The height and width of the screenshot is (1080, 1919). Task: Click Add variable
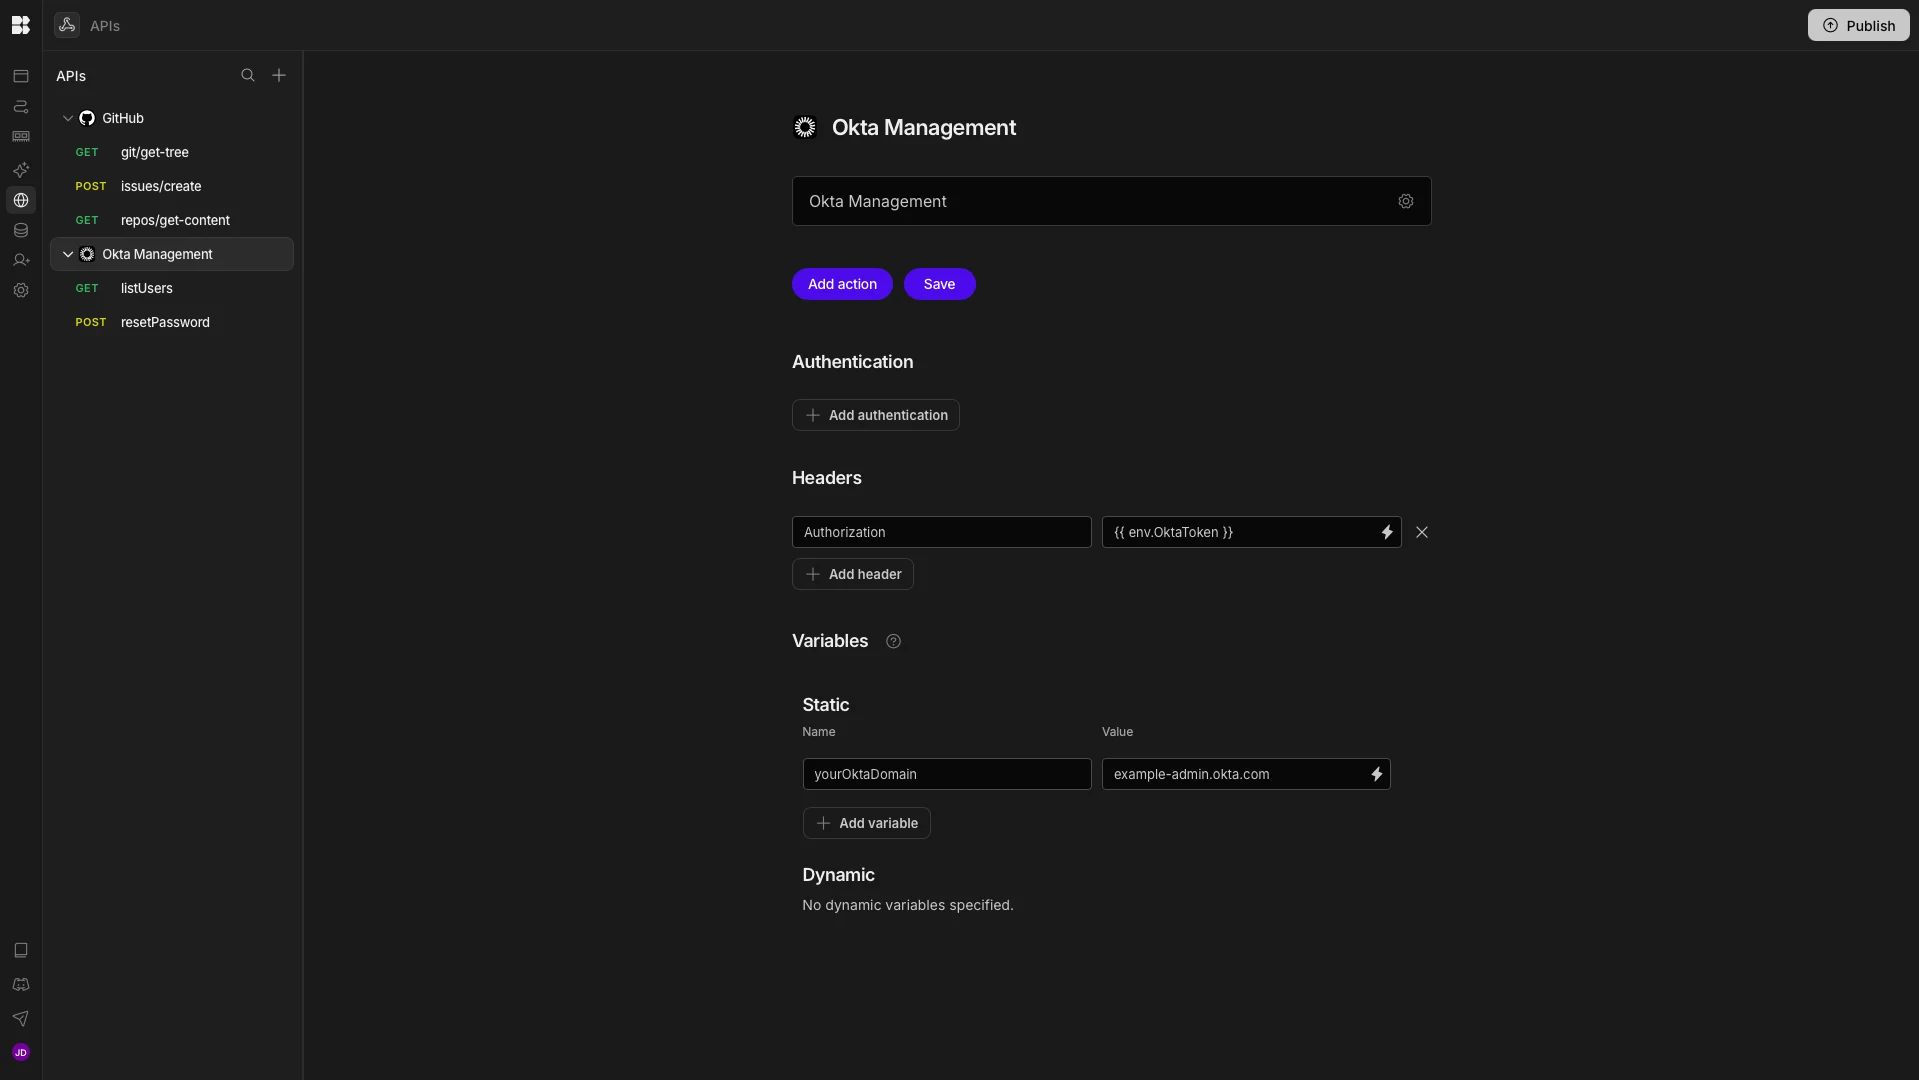tap(867, 823)
